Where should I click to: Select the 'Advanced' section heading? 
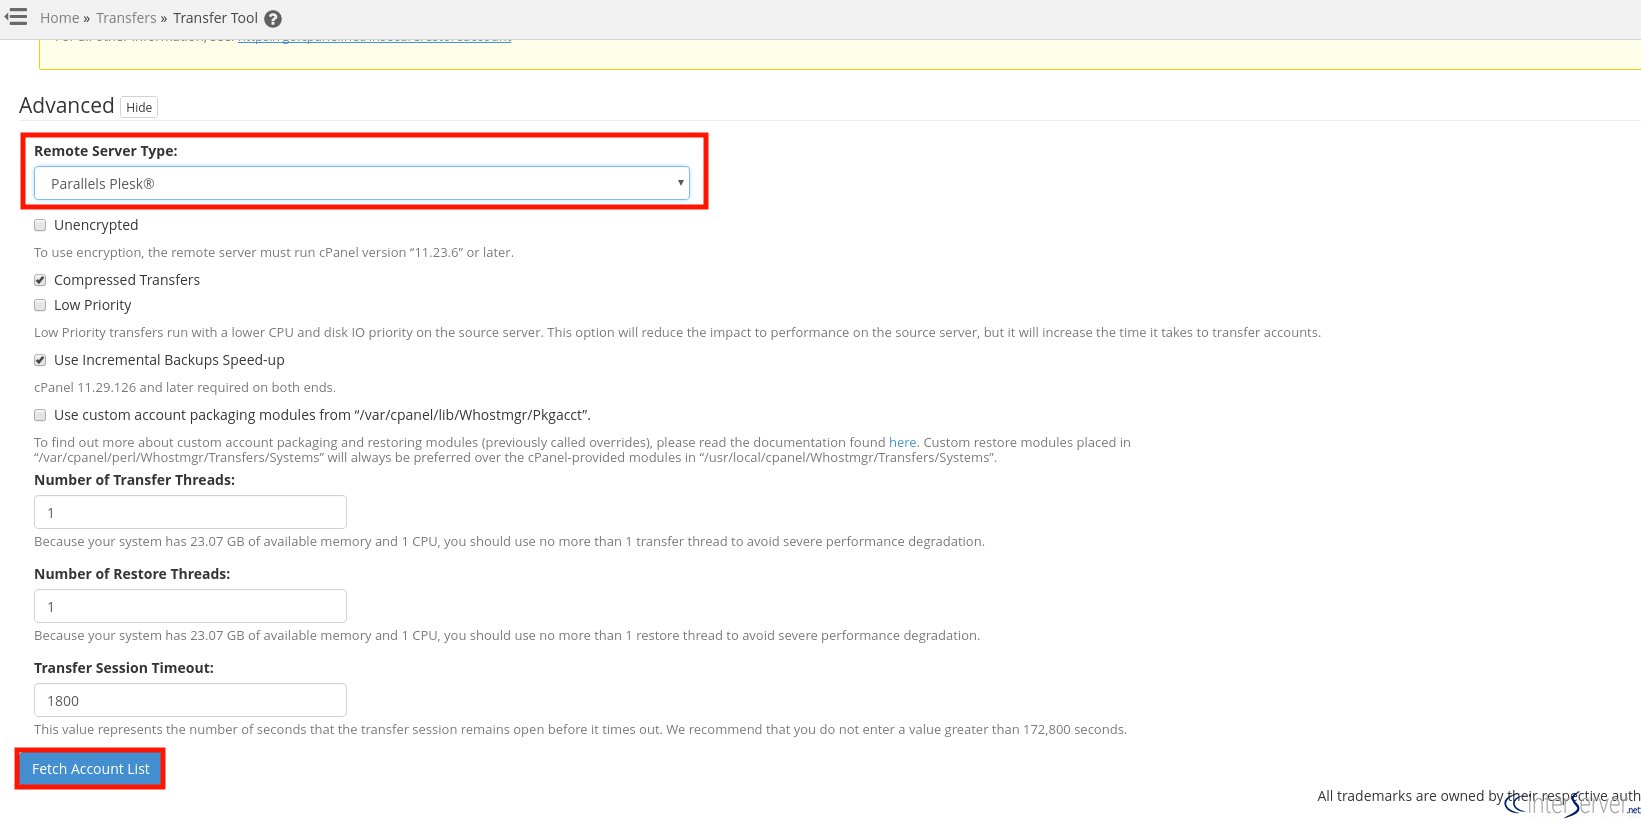67,105
